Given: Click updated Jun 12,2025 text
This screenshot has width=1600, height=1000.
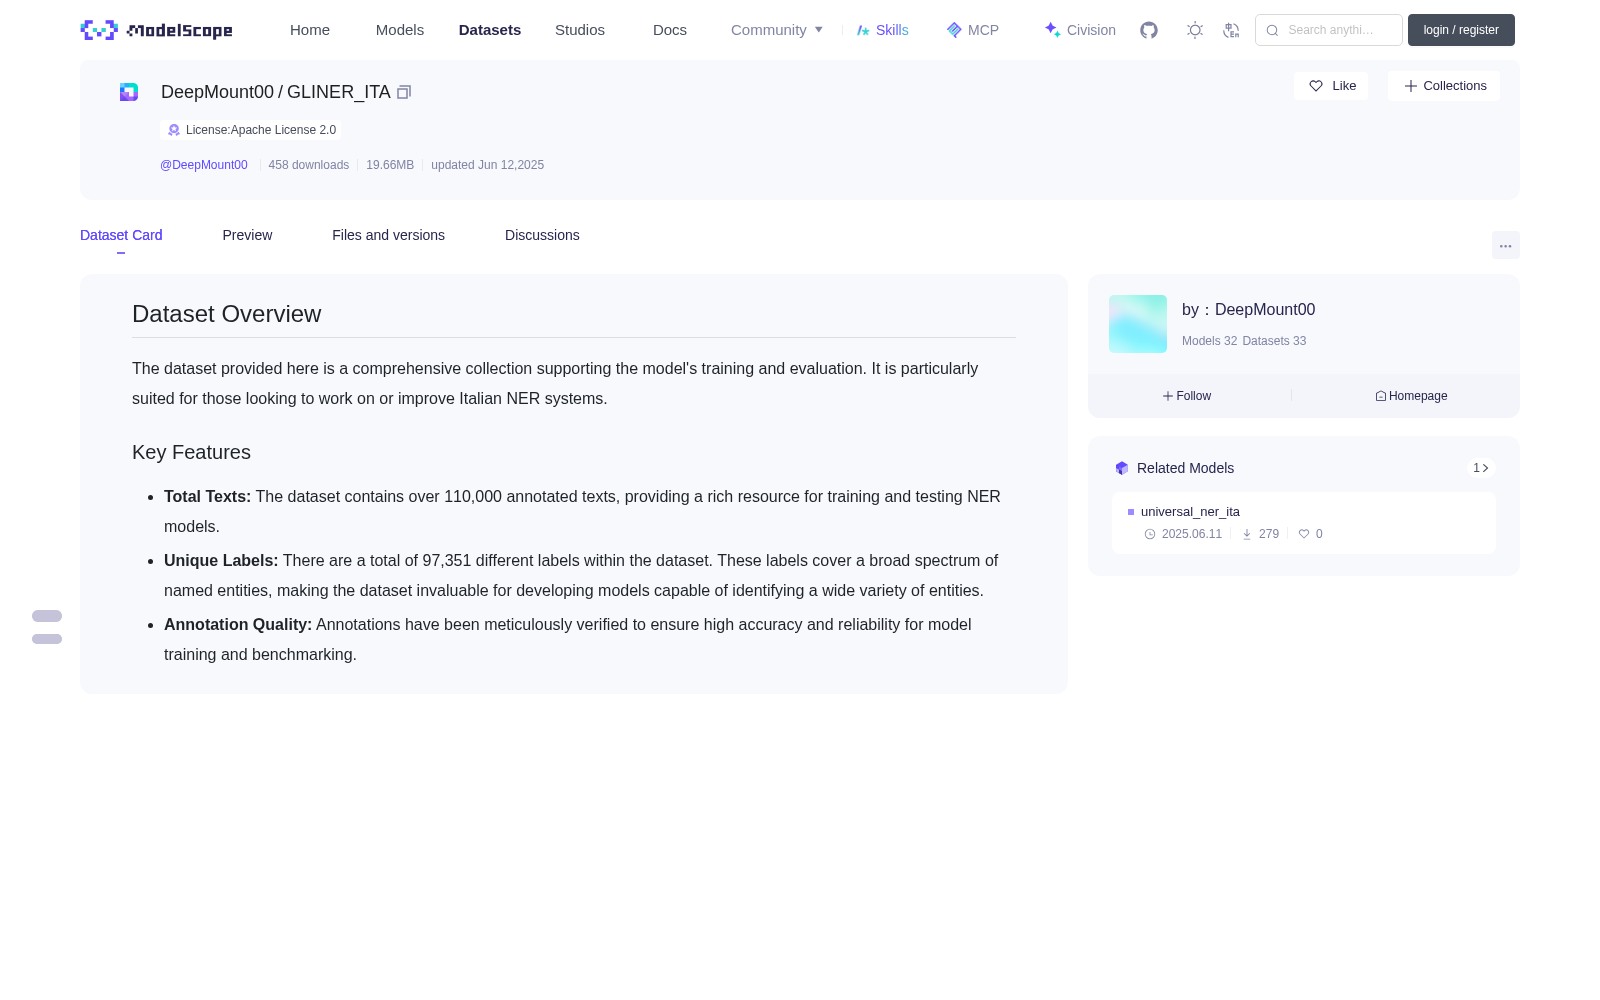Looking at the screenshot, I should click(x=487, y=165).
